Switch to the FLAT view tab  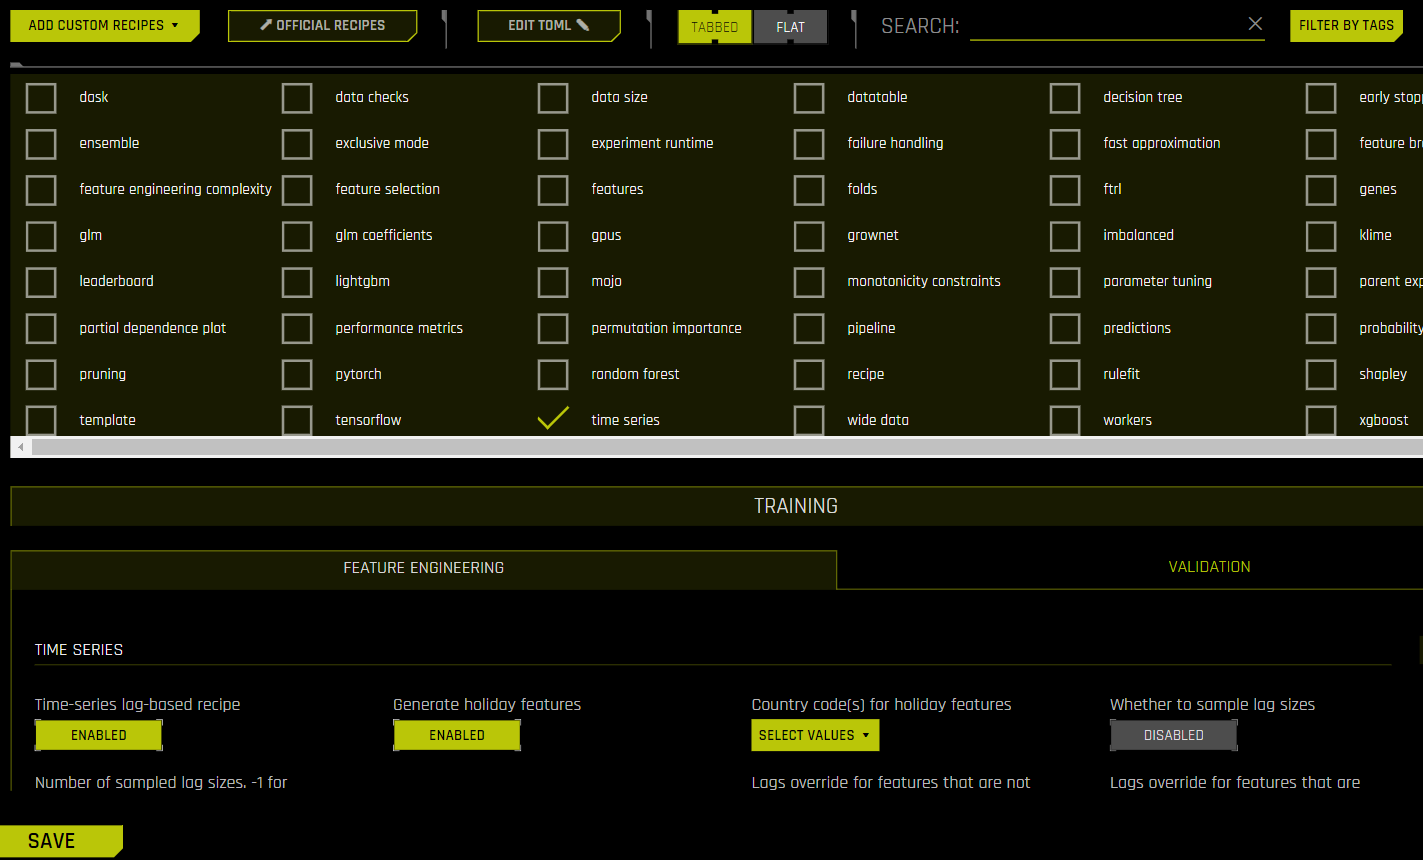point(790,27)
